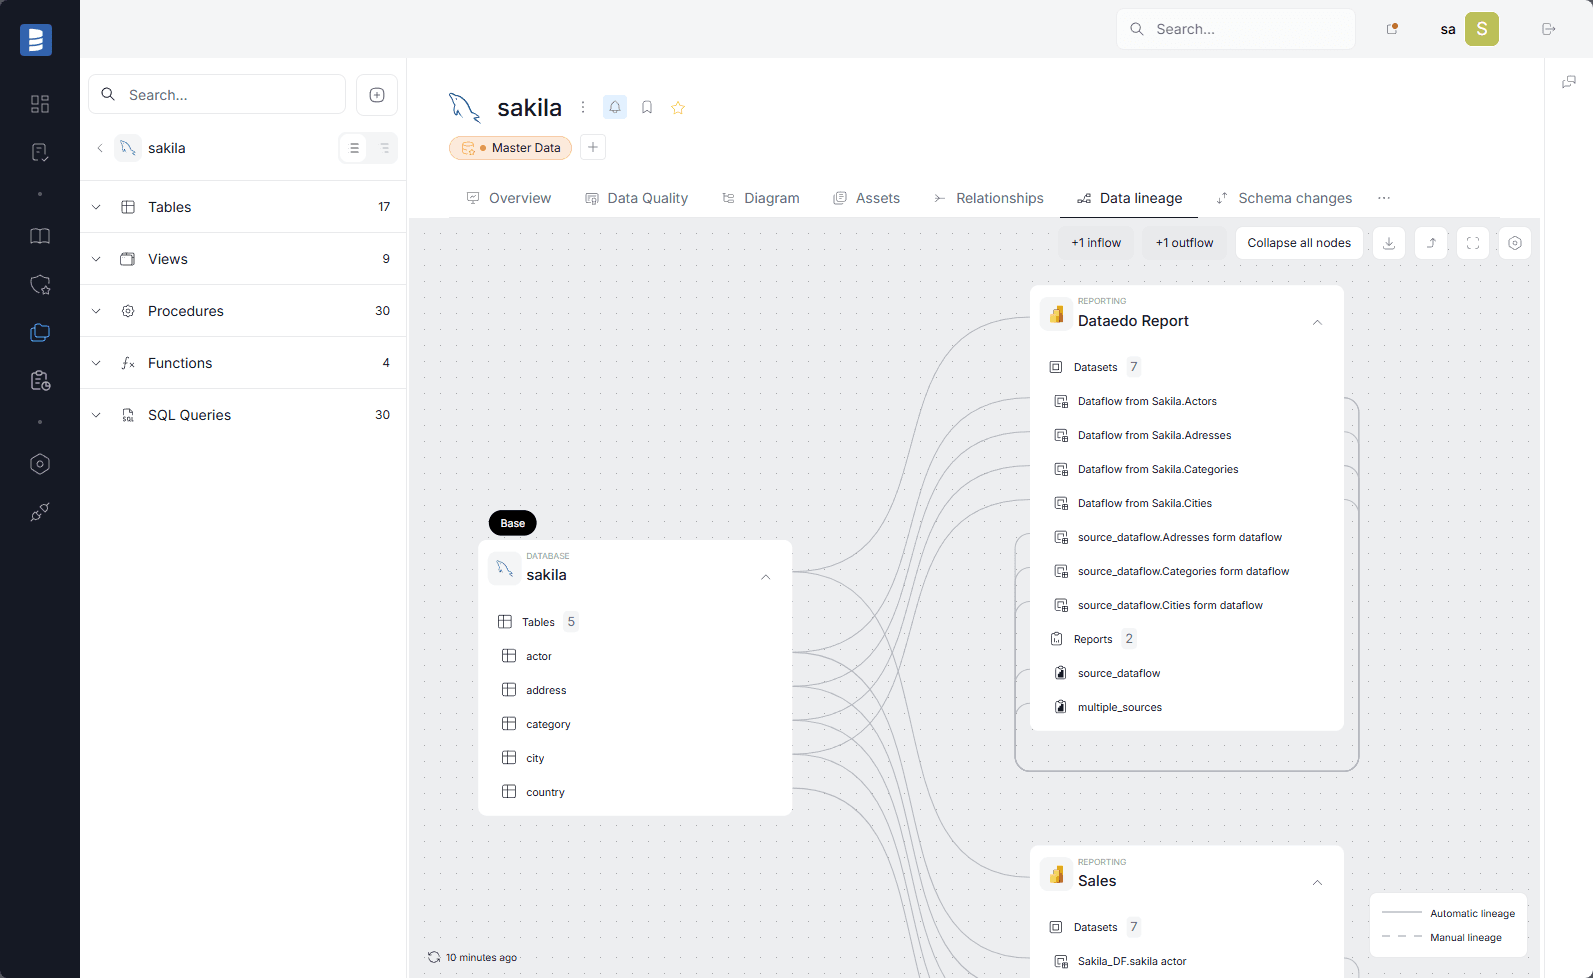Open the plug connections icon in sidebar
This screenshot has height=978, width=1593.
[x=40, y=512]
